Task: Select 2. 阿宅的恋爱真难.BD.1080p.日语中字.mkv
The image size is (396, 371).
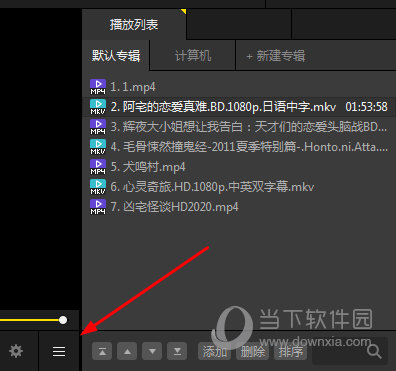Action: click(x=239, y=107)
